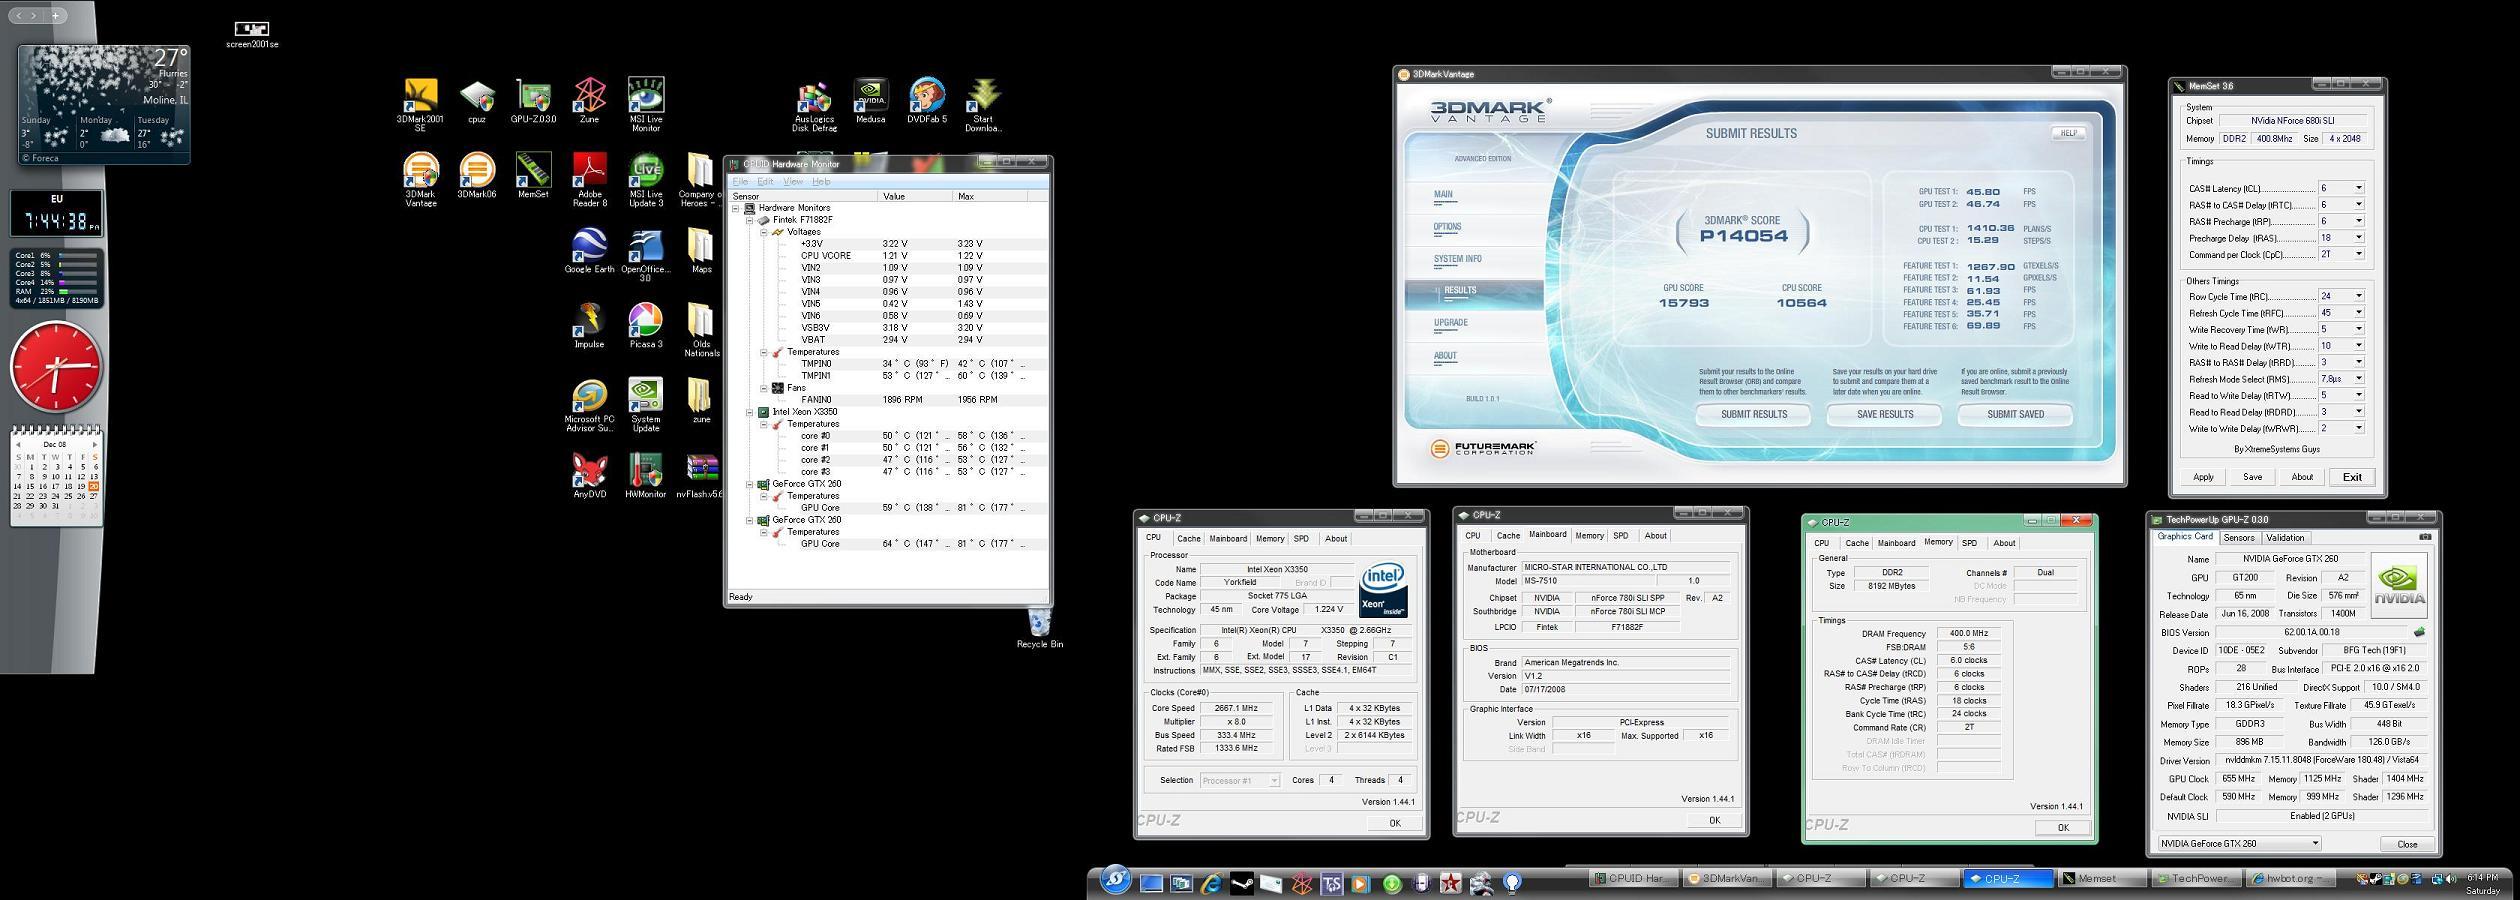
Task: Open the Recycle Bin
Action: click(1039, 630)
